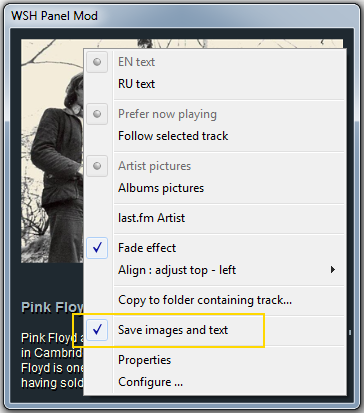This screenshot has width=364, height=413.
Task: Click the WSH Panel Mod title bar
Action: (x=182, y=16)
